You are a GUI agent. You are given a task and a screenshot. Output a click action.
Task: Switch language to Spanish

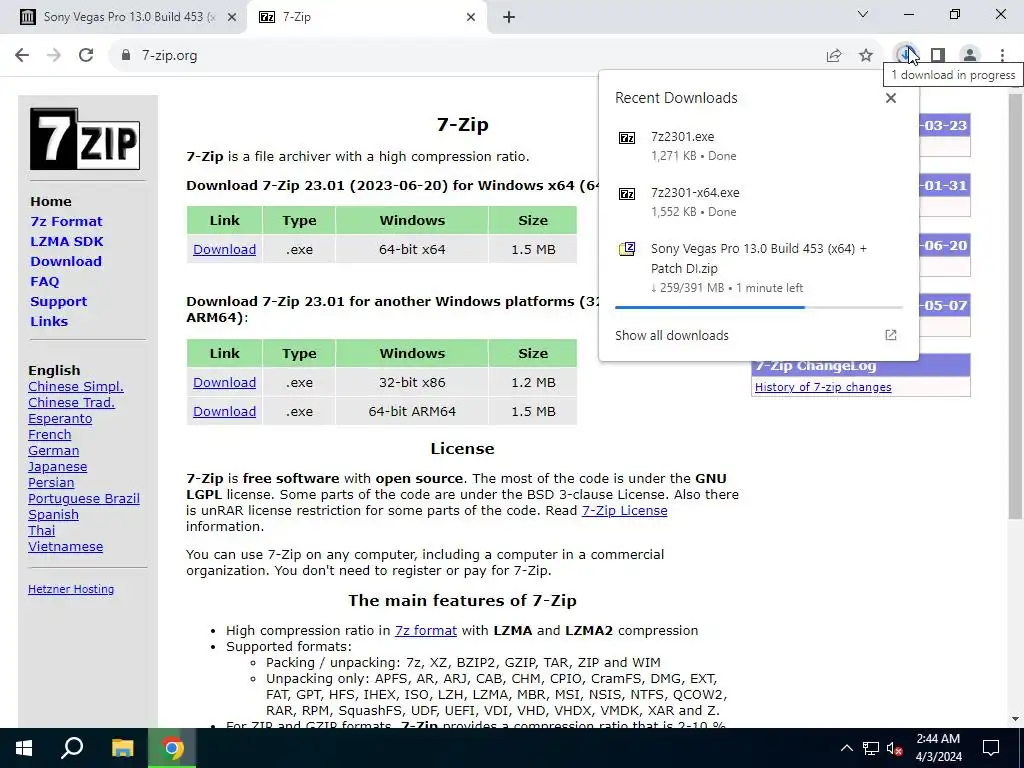(54, 515)
